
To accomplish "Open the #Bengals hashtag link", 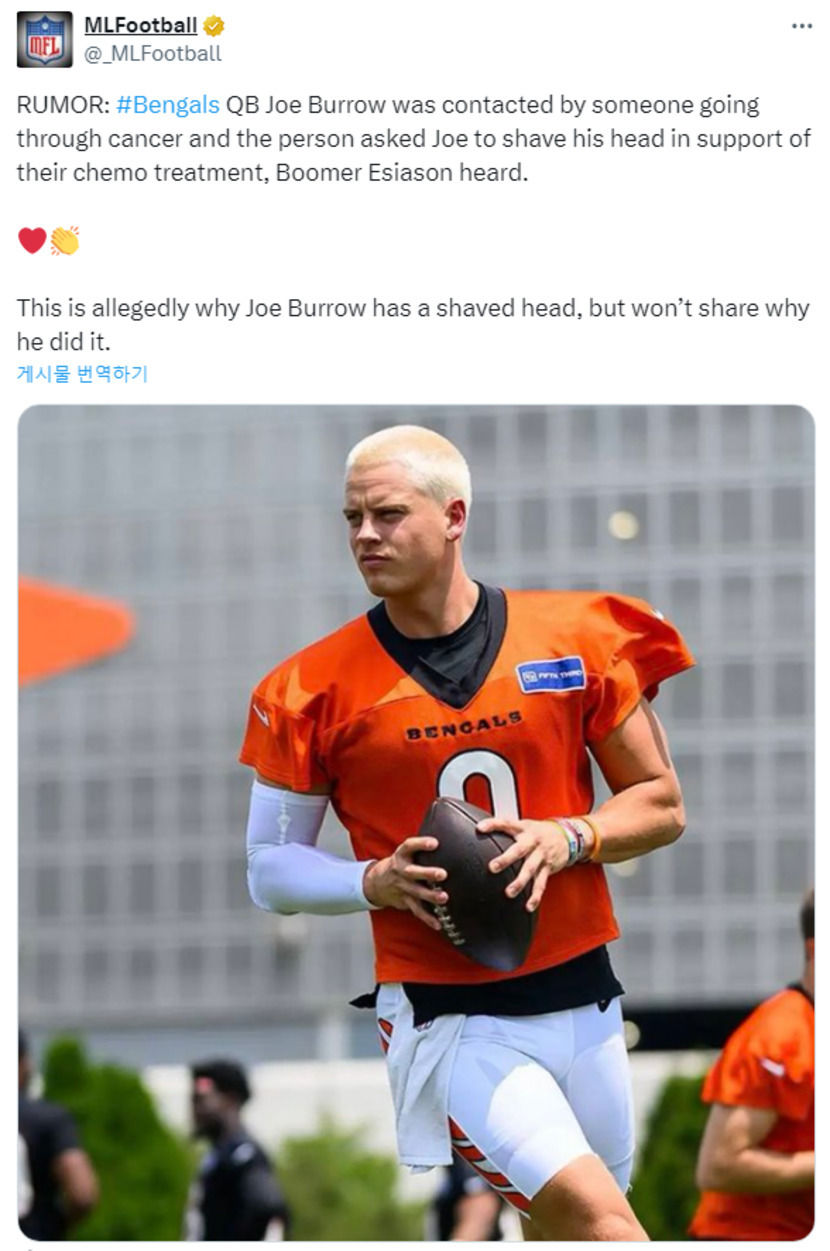I will tap(168, 106).
